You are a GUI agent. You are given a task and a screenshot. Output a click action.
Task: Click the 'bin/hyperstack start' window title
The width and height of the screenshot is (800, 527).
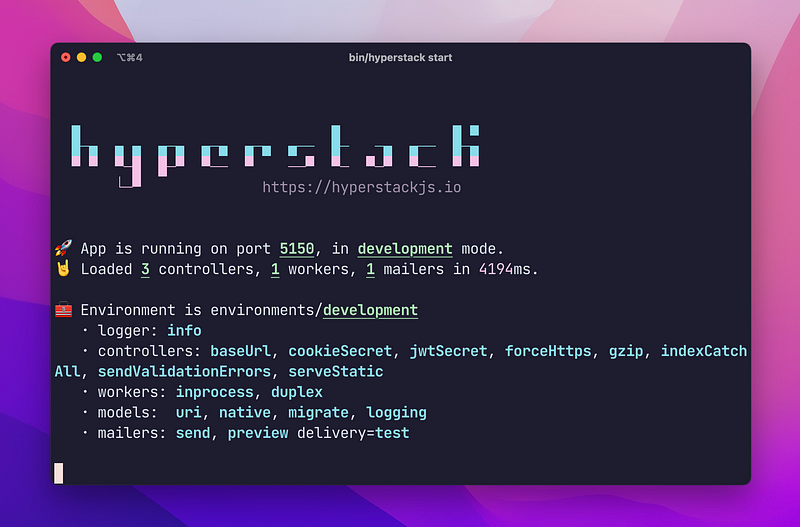point(400,58)
